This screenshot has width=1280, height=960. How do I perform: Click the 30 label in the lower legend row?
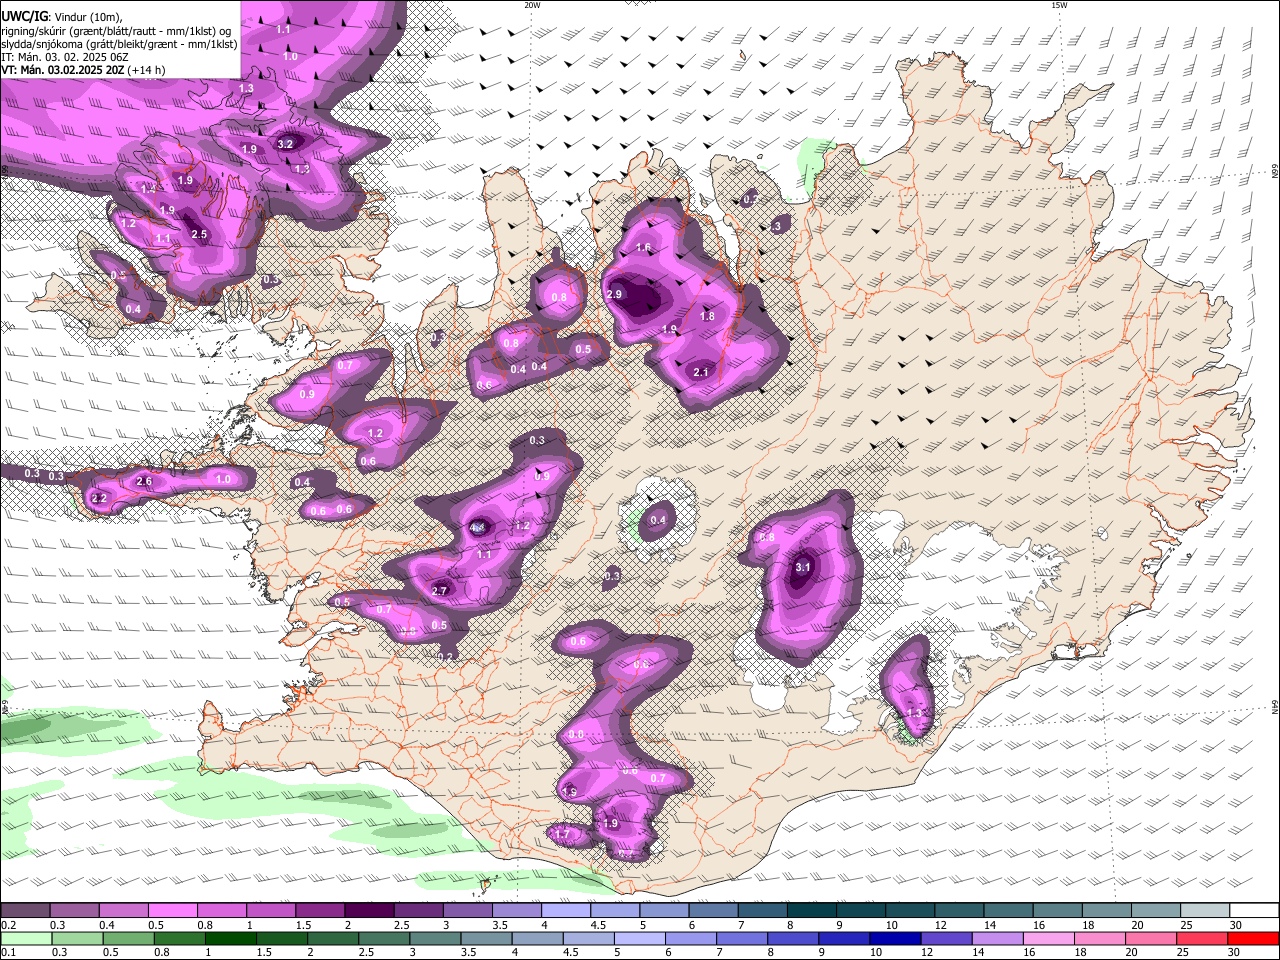click(1233, 952)
